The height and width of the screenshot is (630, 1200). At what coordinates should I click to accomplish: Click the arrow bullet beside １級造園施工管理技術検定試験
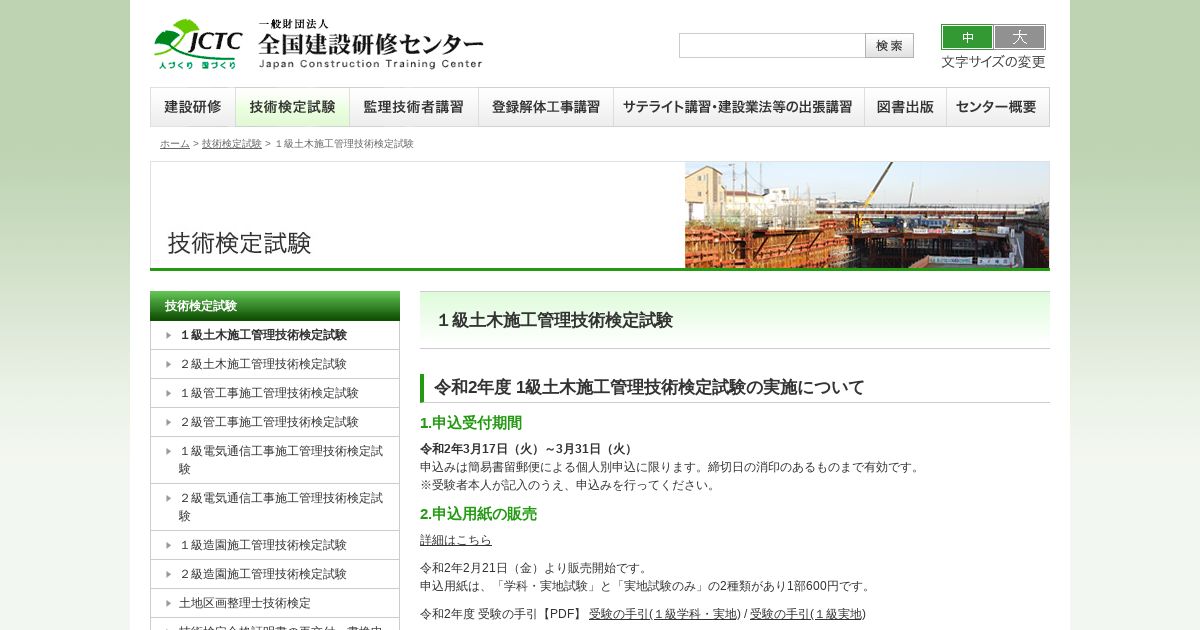pos(169,545)
